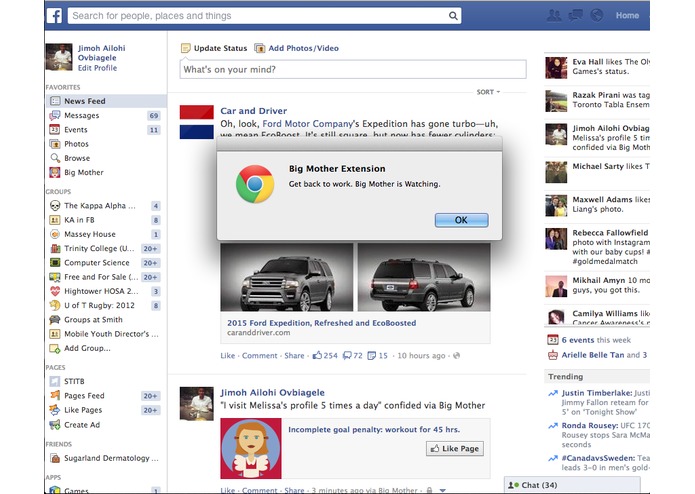695x494 pixels.
Task: Open the SORT dropdown
Action: point(488,92)
